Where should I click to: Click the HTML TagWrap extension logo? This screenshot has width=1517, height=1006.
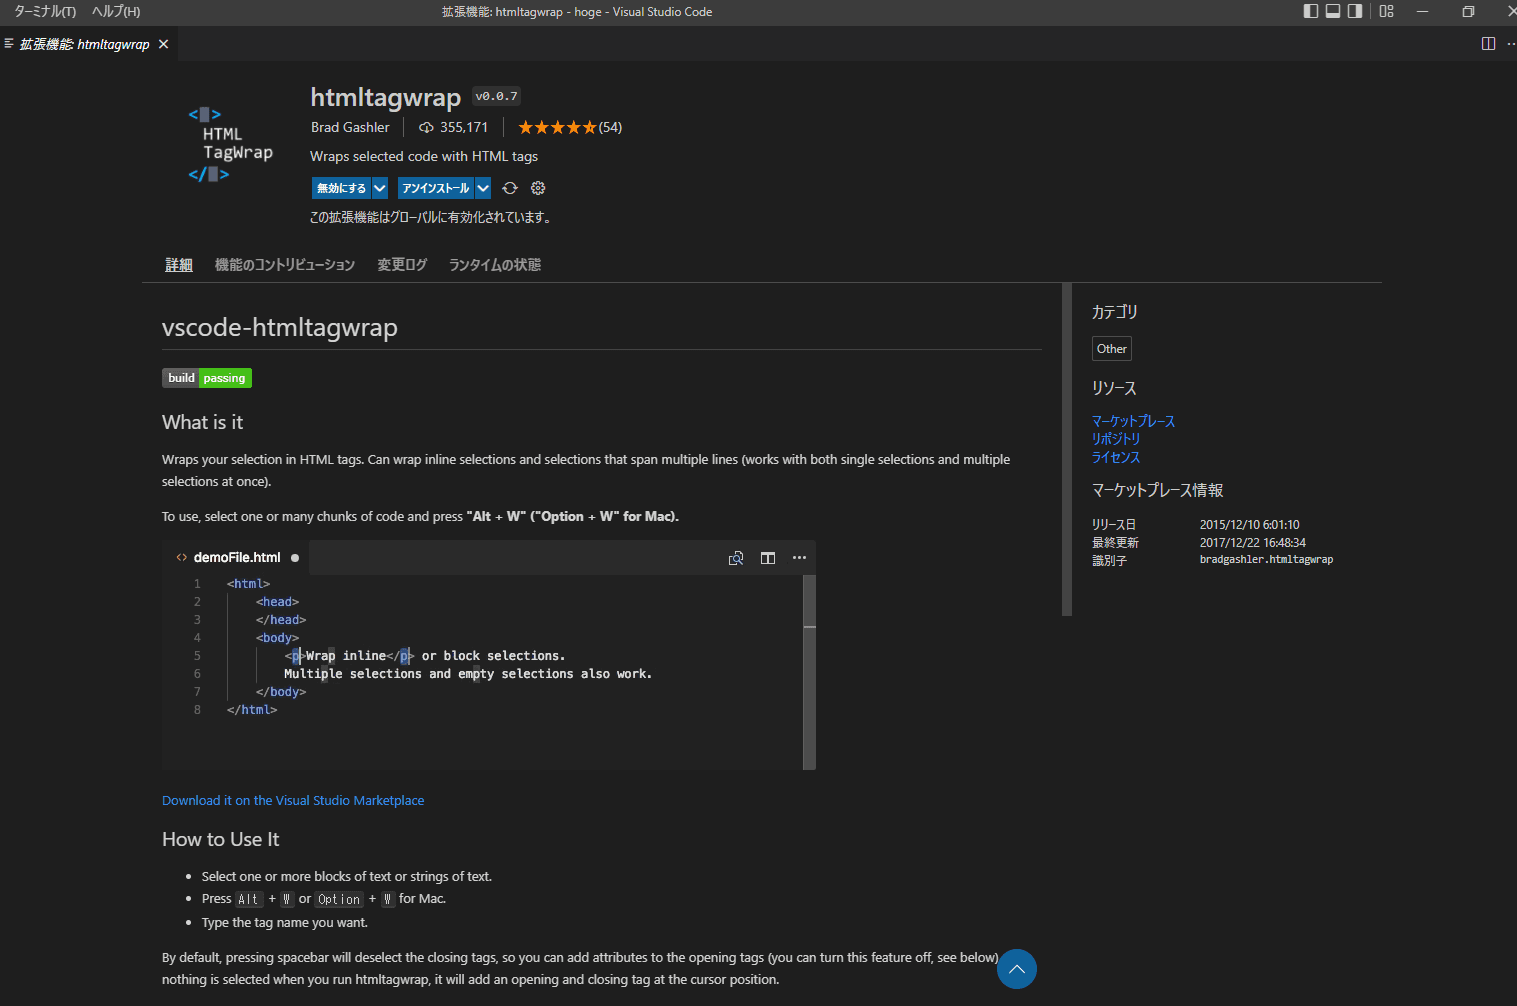[229, 145]
